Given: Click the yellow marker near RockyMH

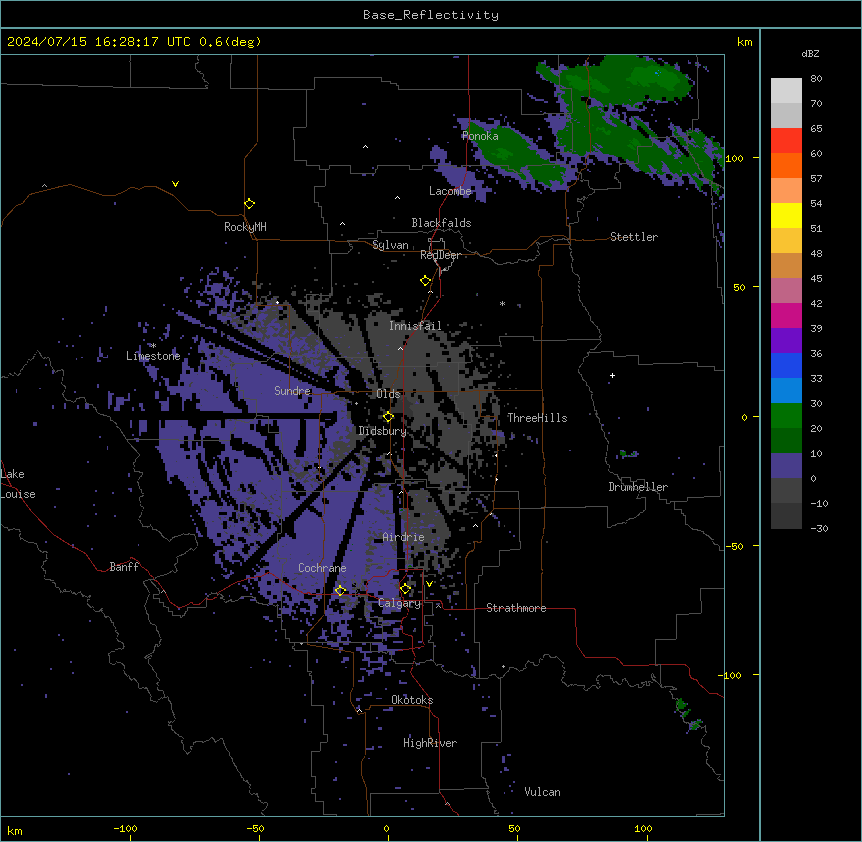Looking at the screenshot, I should pos(249,204).
